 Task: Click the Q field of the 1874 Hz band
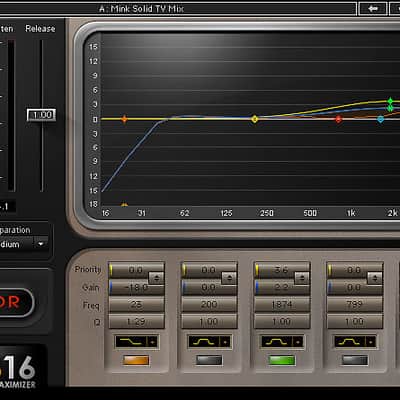pyautogui.click(x=282, y=322)
